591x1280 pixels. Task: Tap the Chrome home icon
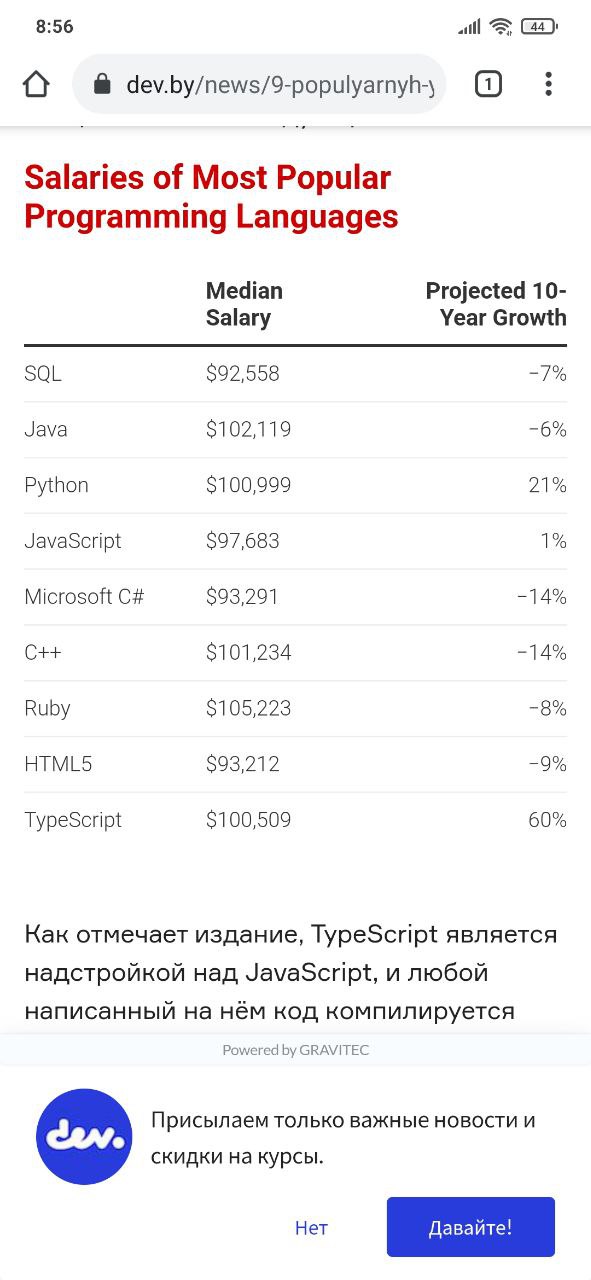coord(36,85)
